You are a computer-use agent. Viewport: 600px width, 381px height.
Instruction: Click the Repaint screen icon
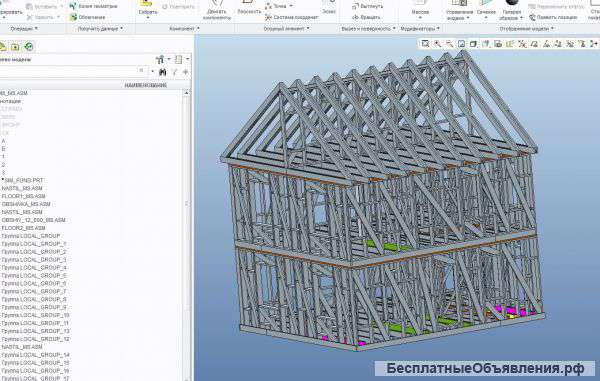(x=461, y=44)
